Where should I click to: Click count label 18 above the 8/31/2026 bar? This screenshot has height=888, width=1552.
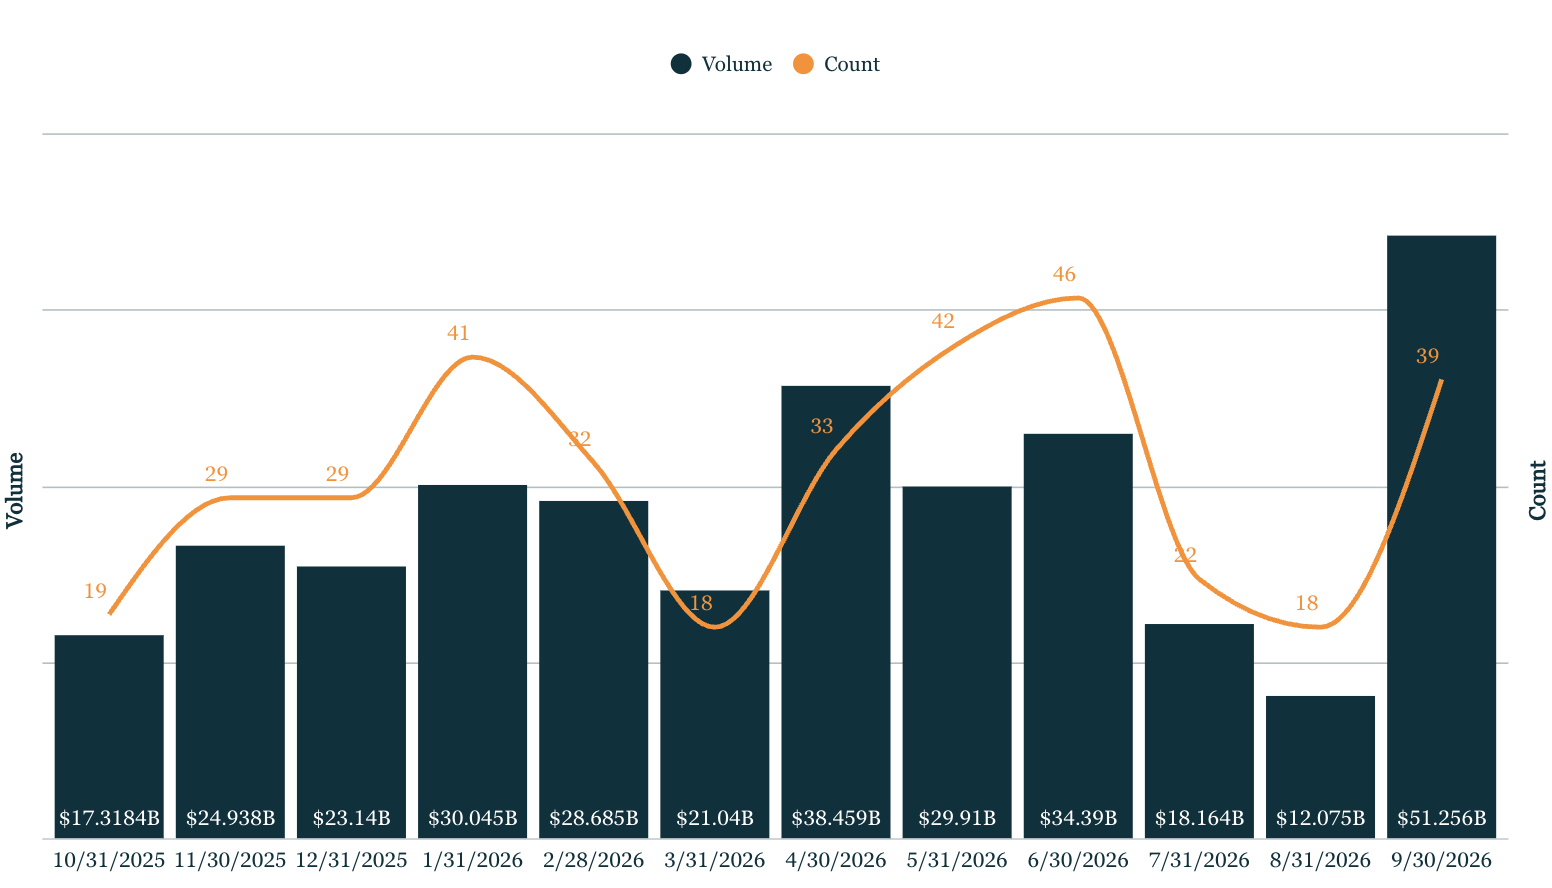tap(1306, 603)
